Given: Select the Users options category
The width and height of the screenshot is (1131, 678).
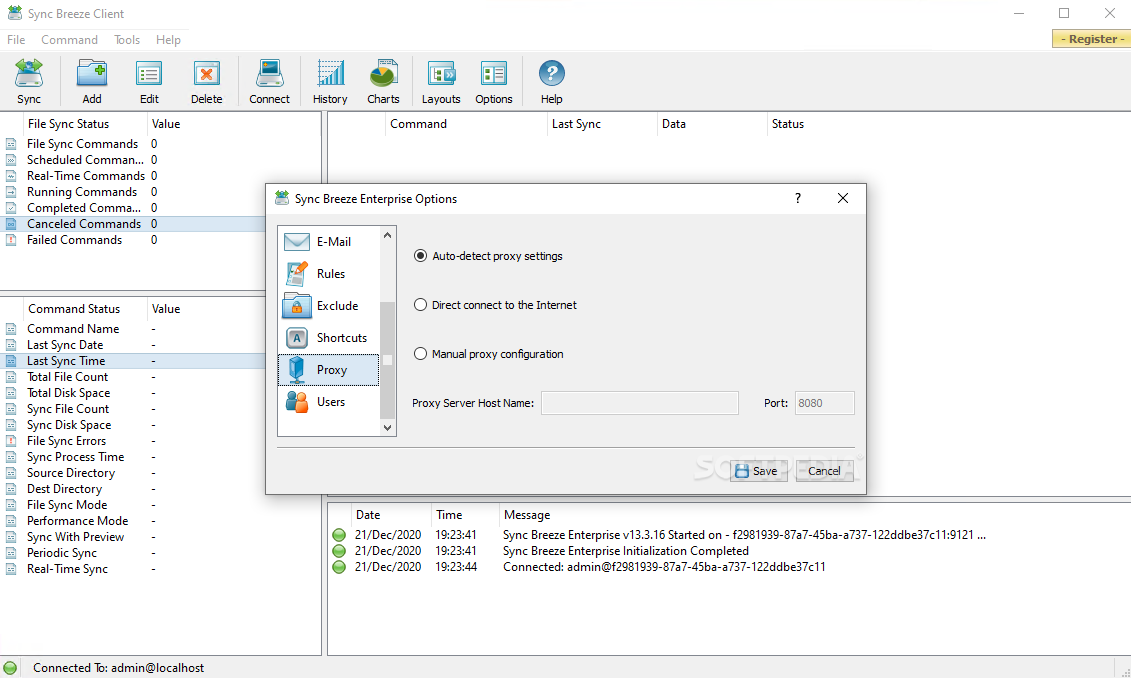Looking at the screenshot, I should pyautogui.click(x=329, y=402).
